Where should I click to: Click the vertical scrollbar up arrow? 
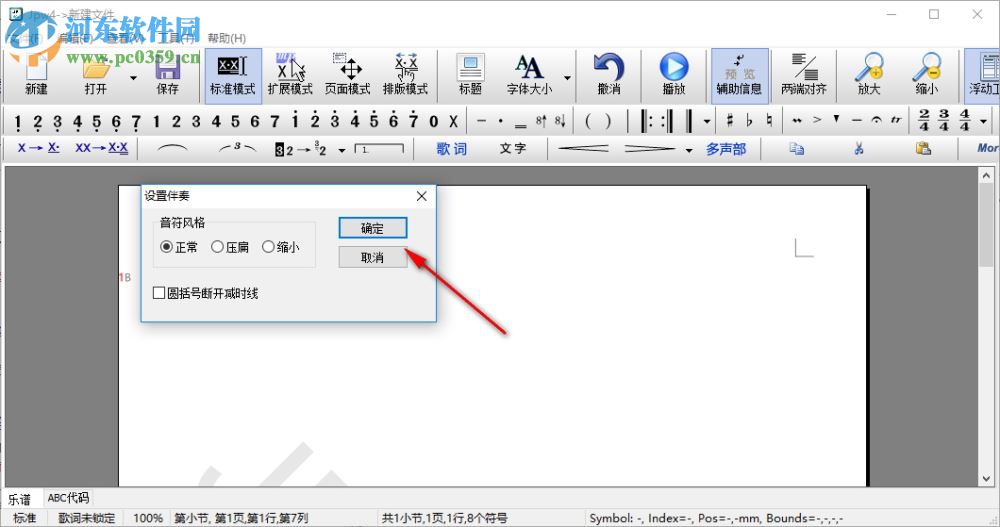[986, 175]
